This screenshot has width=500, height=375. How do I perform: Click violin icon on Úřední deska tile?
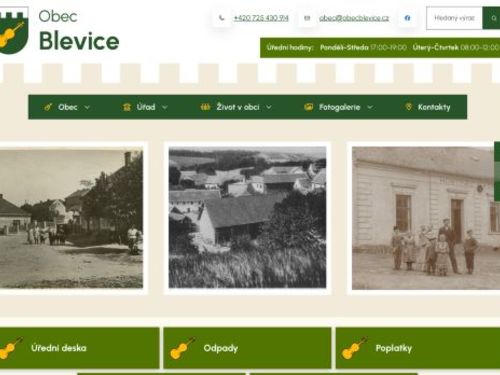point(11,348)
